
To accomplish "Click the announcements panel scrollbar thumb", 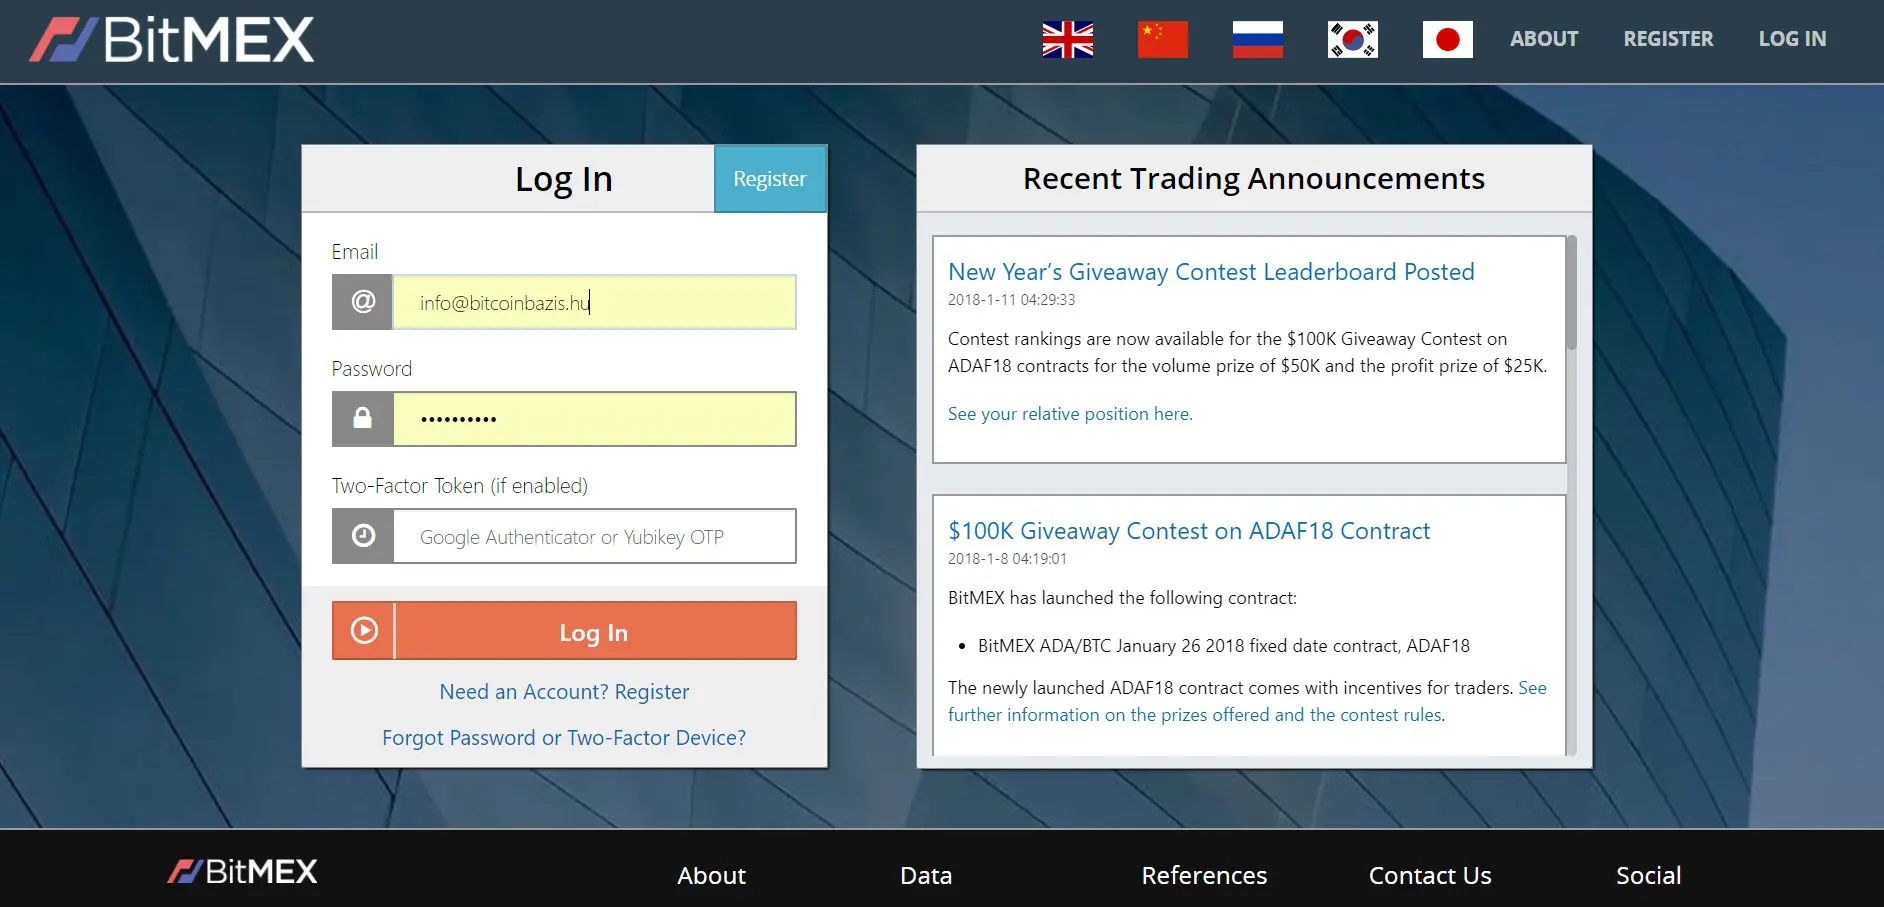I will click(1571, 292).
